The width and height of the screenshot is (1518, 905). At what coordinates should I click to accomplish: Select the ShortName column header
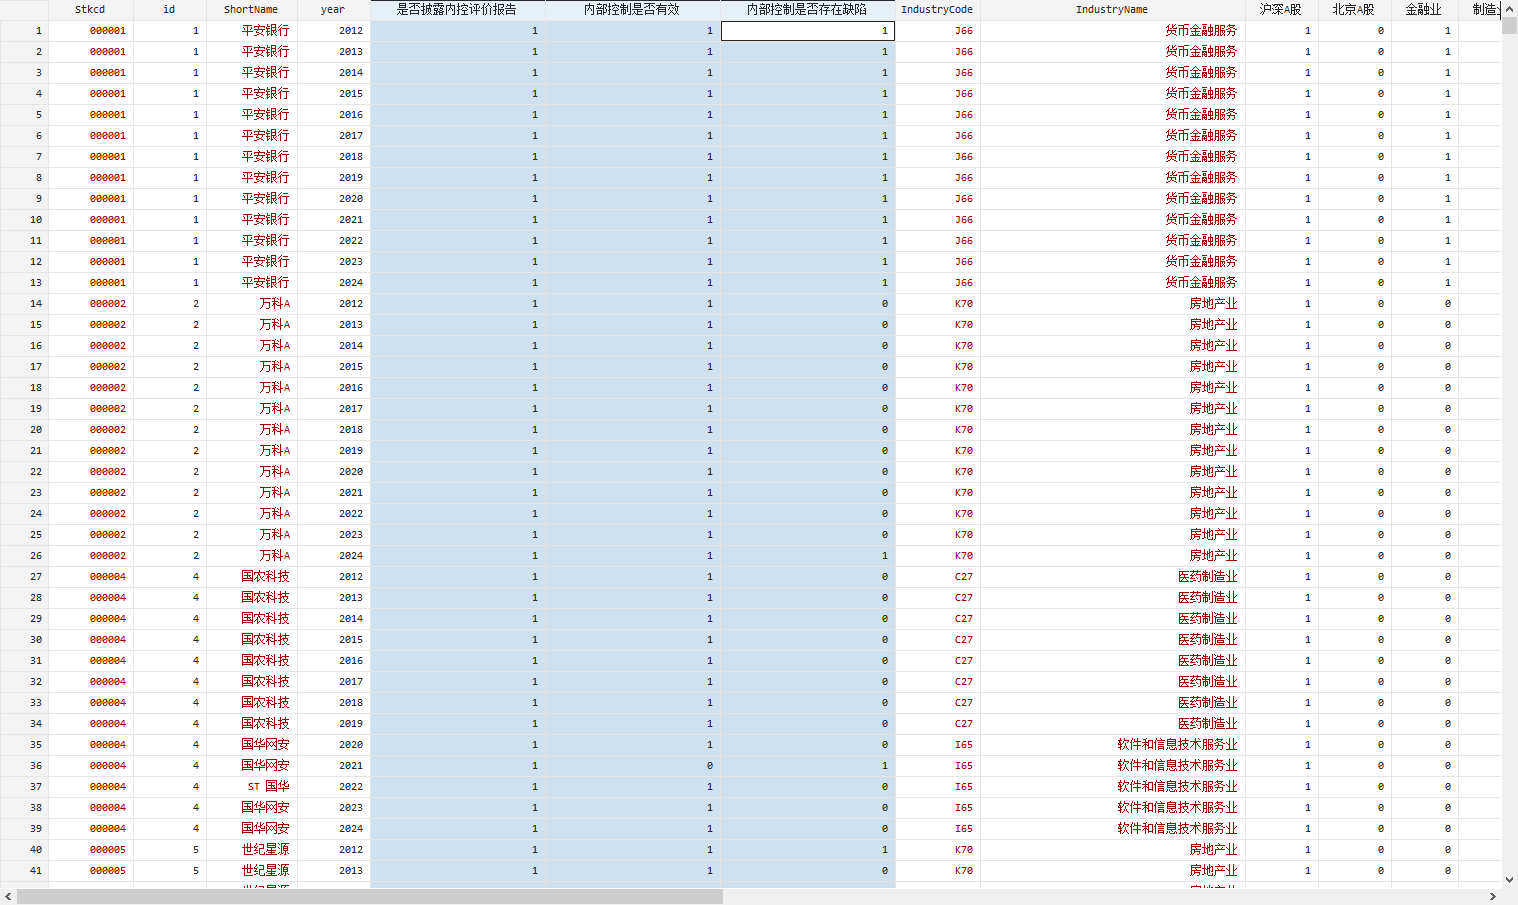tap(251, 10)
